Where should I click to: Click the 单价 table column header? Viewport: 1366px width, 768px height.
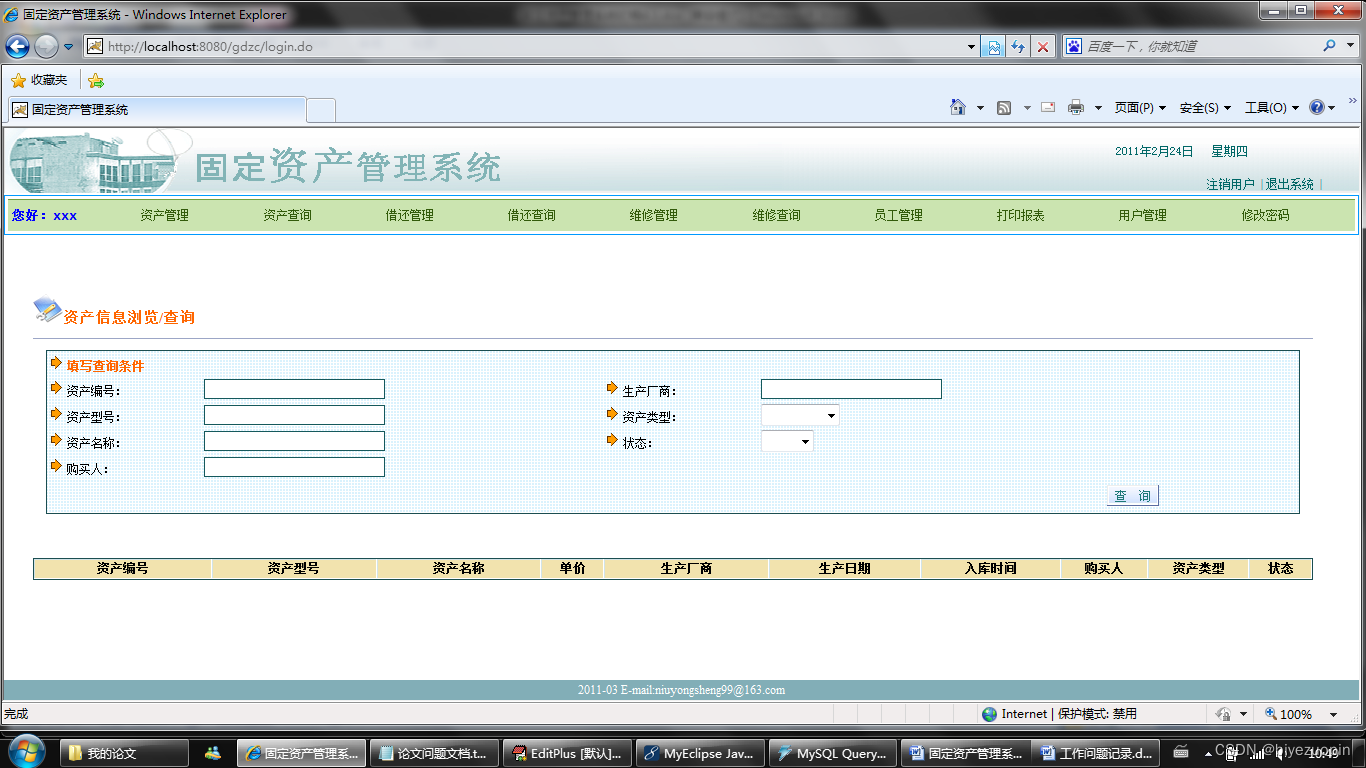tap(573, 568)
